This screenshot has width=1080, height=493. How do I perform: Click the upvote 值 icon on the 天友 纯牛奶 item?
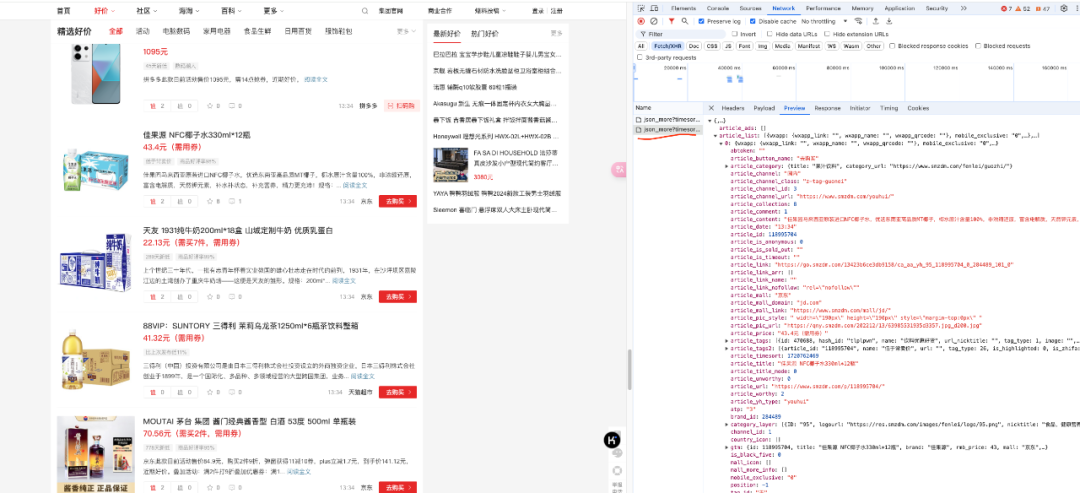(x=153, y=297)
